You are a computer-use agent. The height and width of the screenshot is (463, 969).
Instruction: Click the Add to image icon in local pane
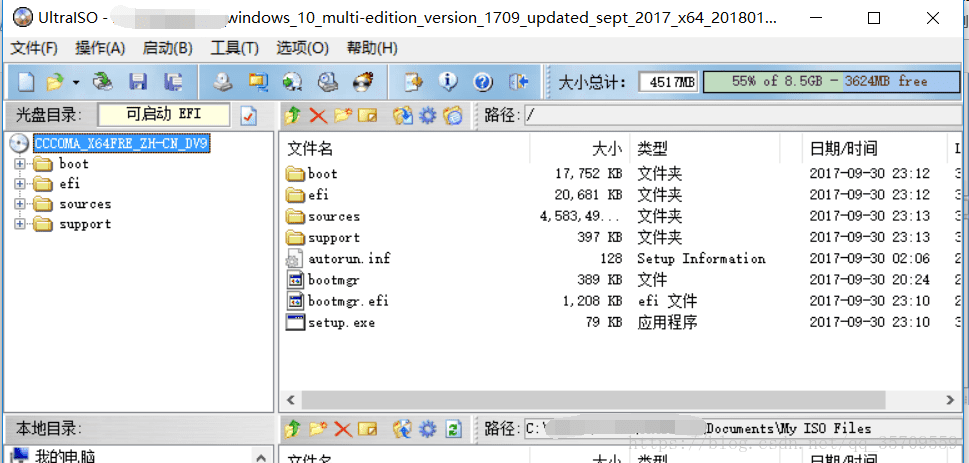403,428
